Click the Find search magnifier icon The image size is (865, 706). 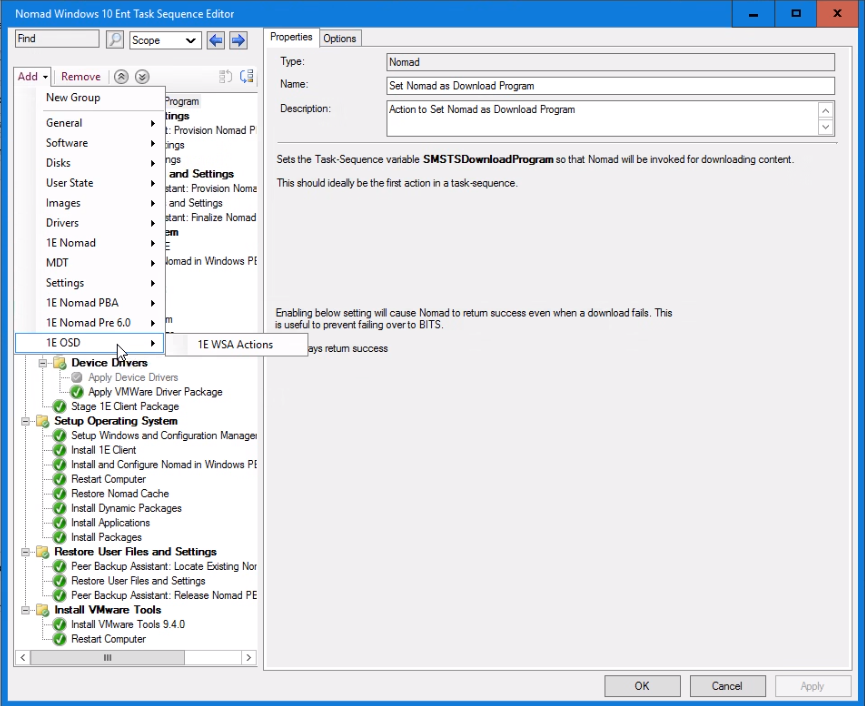[x=115, y=40]
